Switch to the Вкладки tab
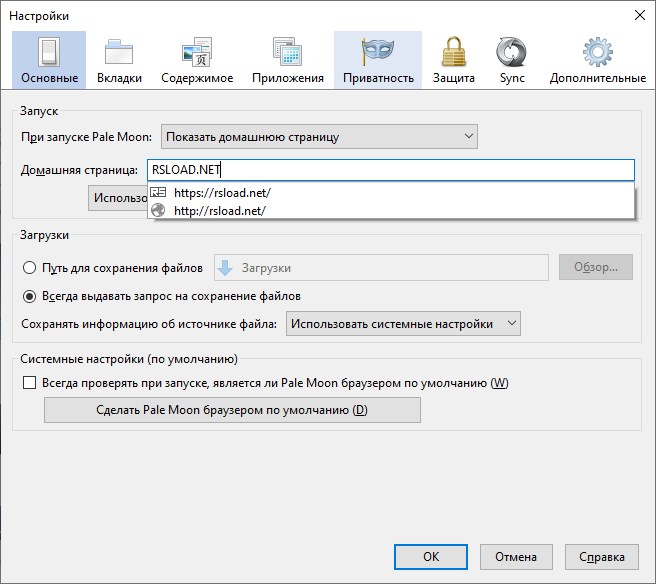 pos(119,60)
